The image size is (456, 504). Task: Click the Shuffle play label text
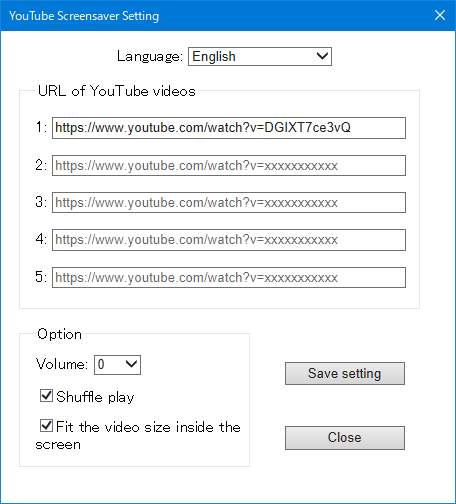(x=95, y=397)
